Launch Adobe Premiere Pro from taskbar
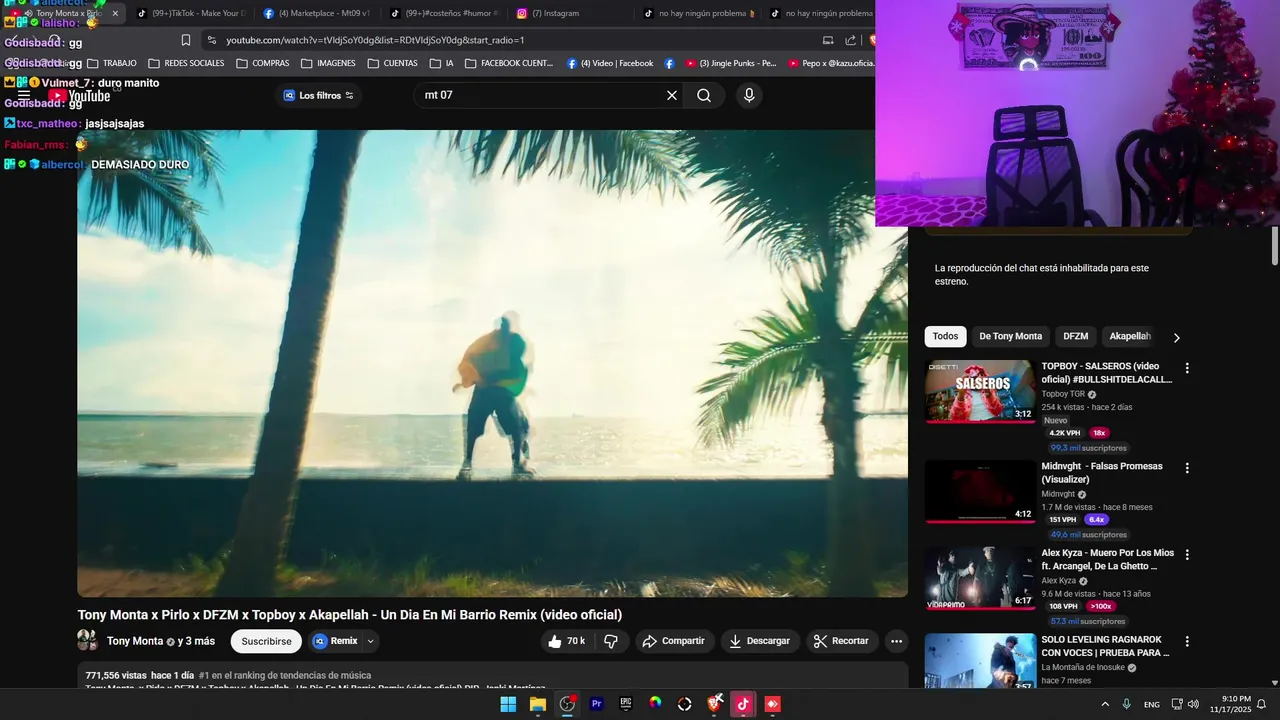Image resolution: width=1280 pixels, height=720 pixels. pos(597,704)
